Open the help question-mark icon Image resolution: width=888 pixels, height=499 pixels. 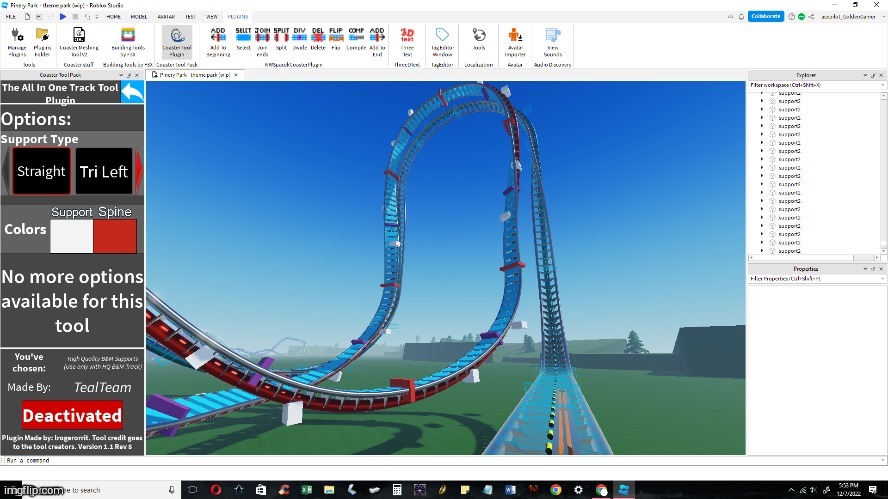[792, 16]
